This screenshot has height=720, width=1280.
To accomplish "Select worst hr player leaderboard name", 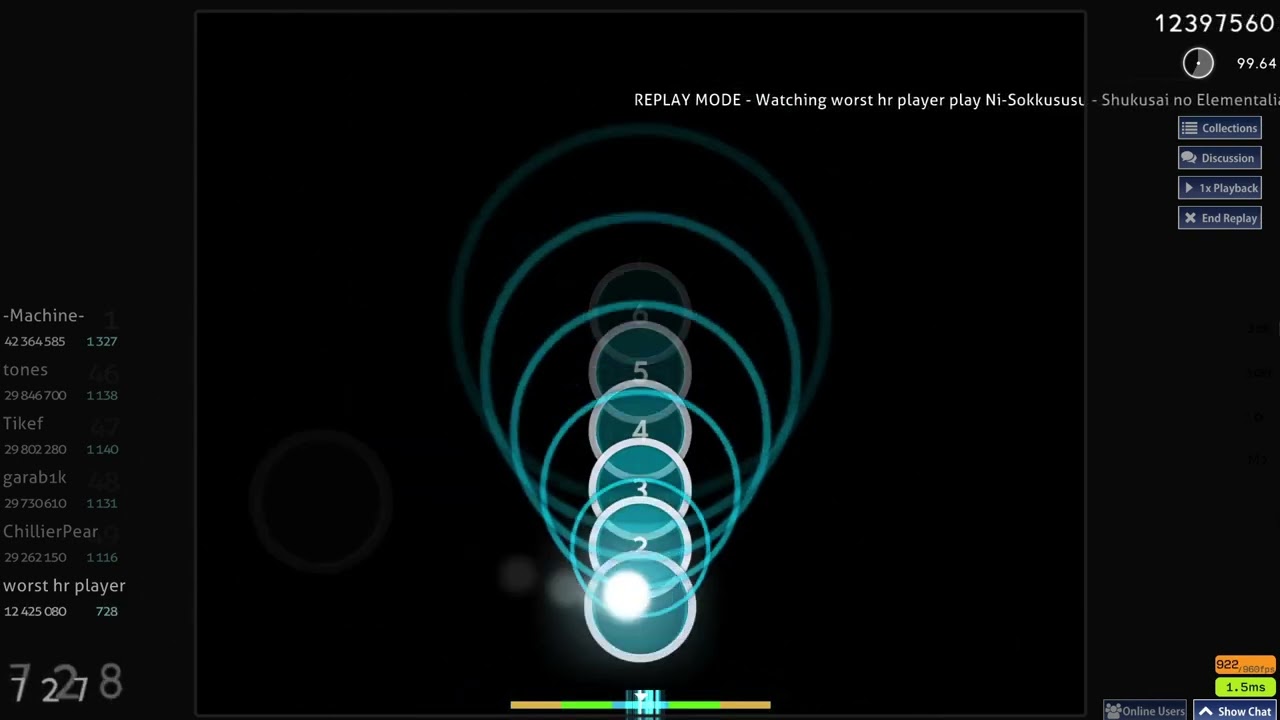I will pyautogui.click(x=64, y=586).
